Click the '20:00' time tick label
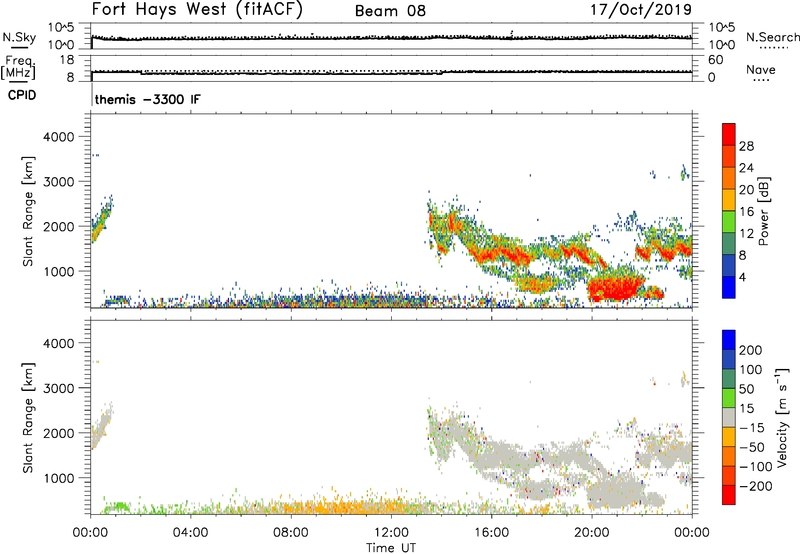 tap(591, 533)
